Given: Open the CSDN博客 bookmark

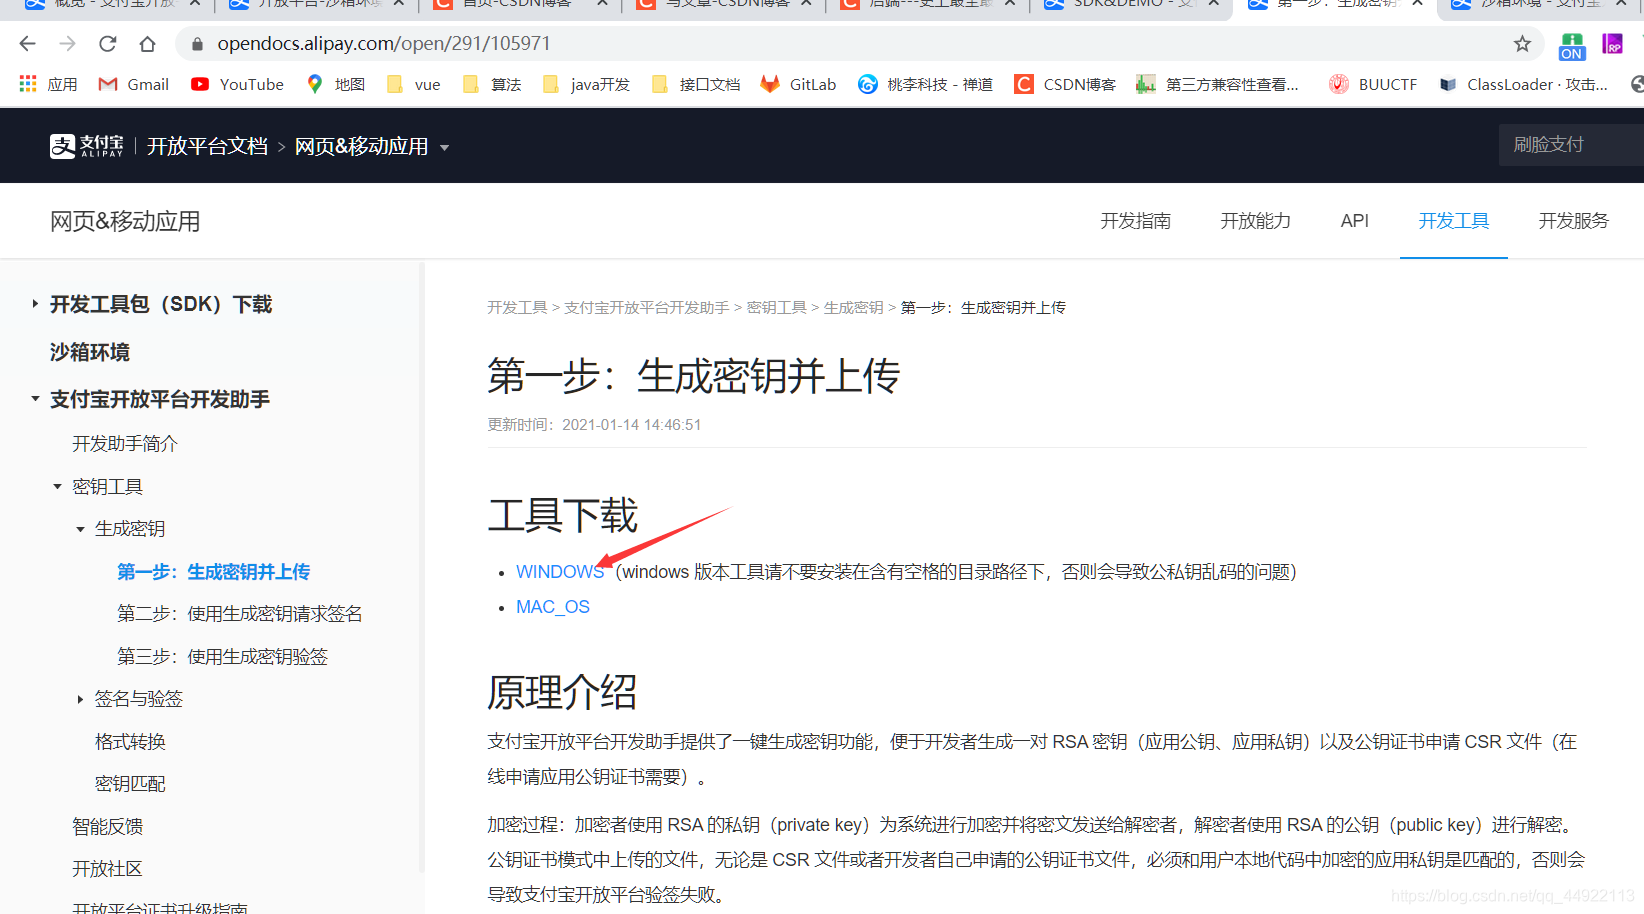Looking at the screenshot, I should [x=1065, y=84].
